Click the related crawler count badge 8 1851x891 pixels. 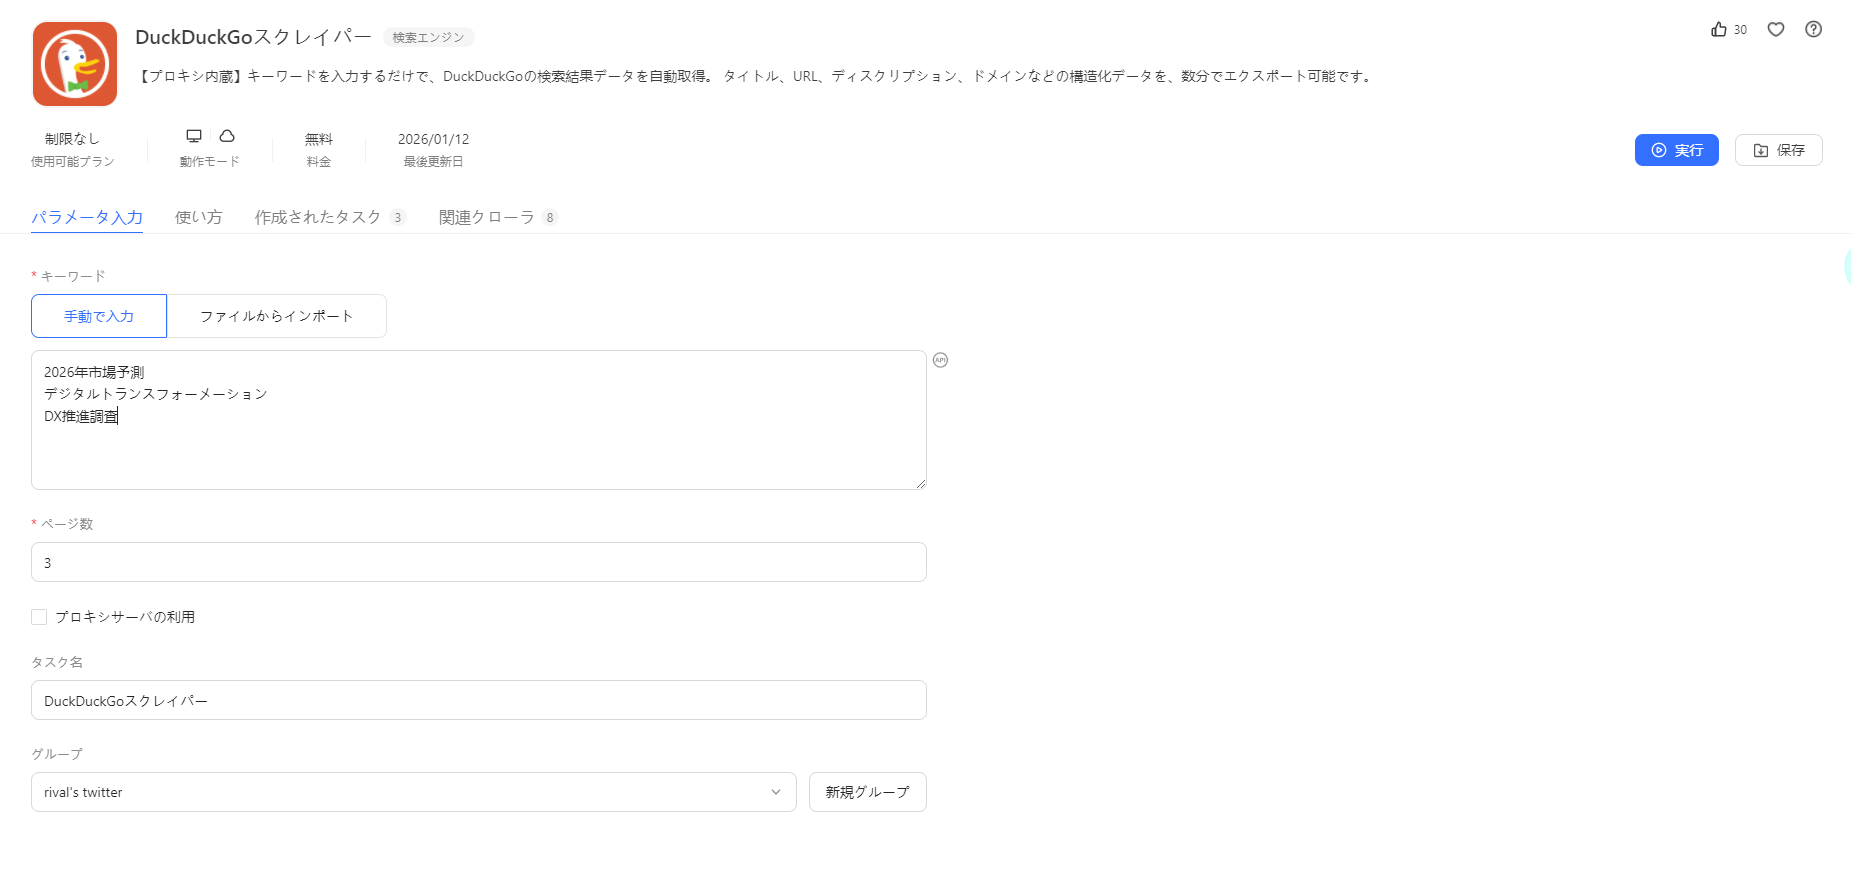point(550,218)
